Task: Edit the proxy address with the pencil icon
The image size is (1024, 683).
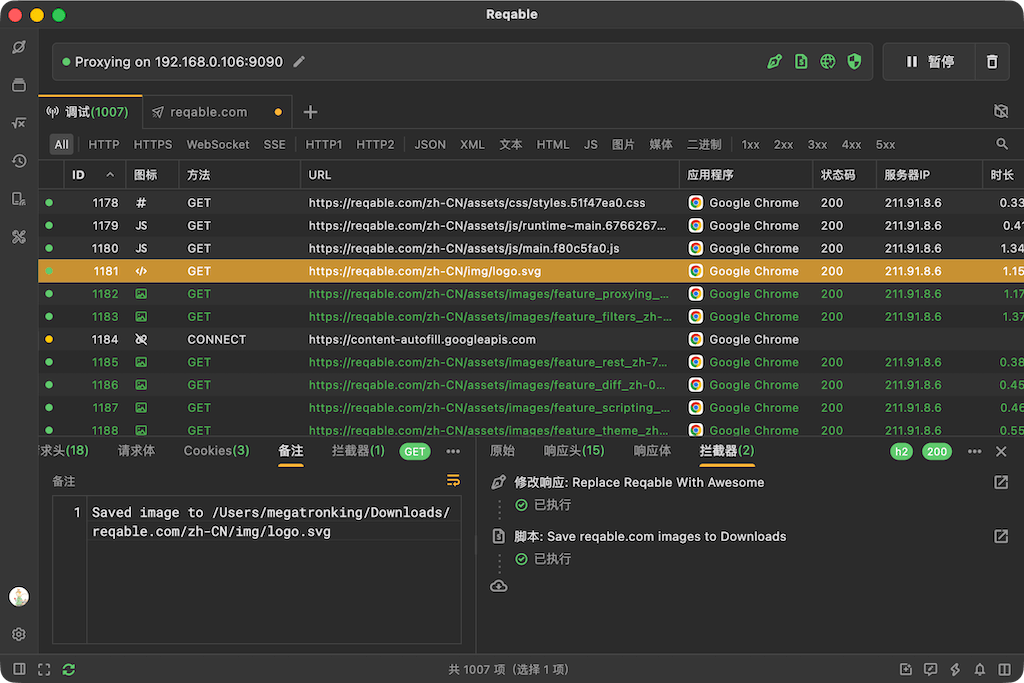Action: tap(299, 62)
